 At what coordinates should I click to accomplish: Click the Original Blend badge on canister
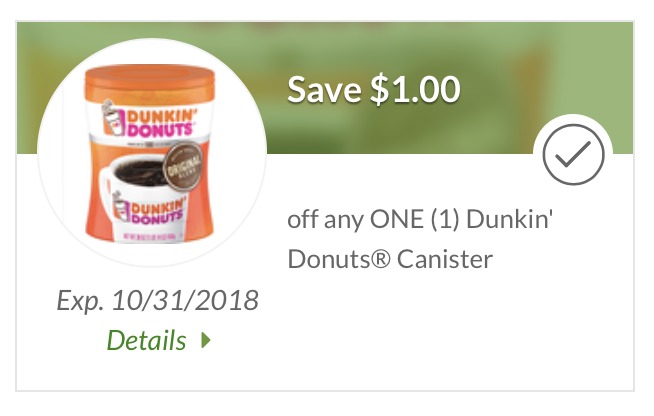183,167
